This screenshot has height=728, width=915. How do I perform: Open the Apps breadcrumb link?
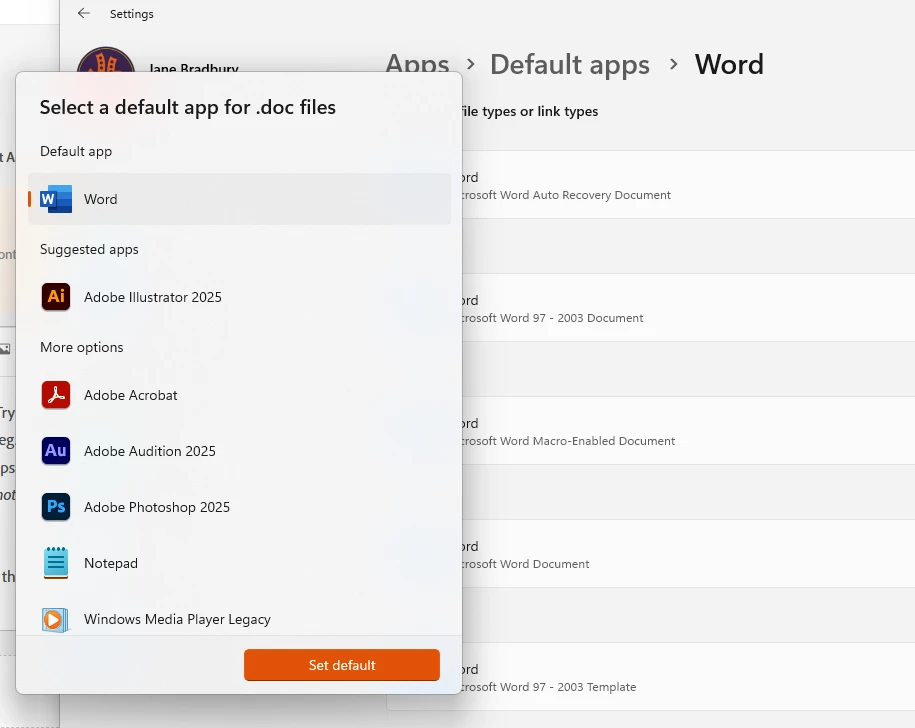coord(418,62)
